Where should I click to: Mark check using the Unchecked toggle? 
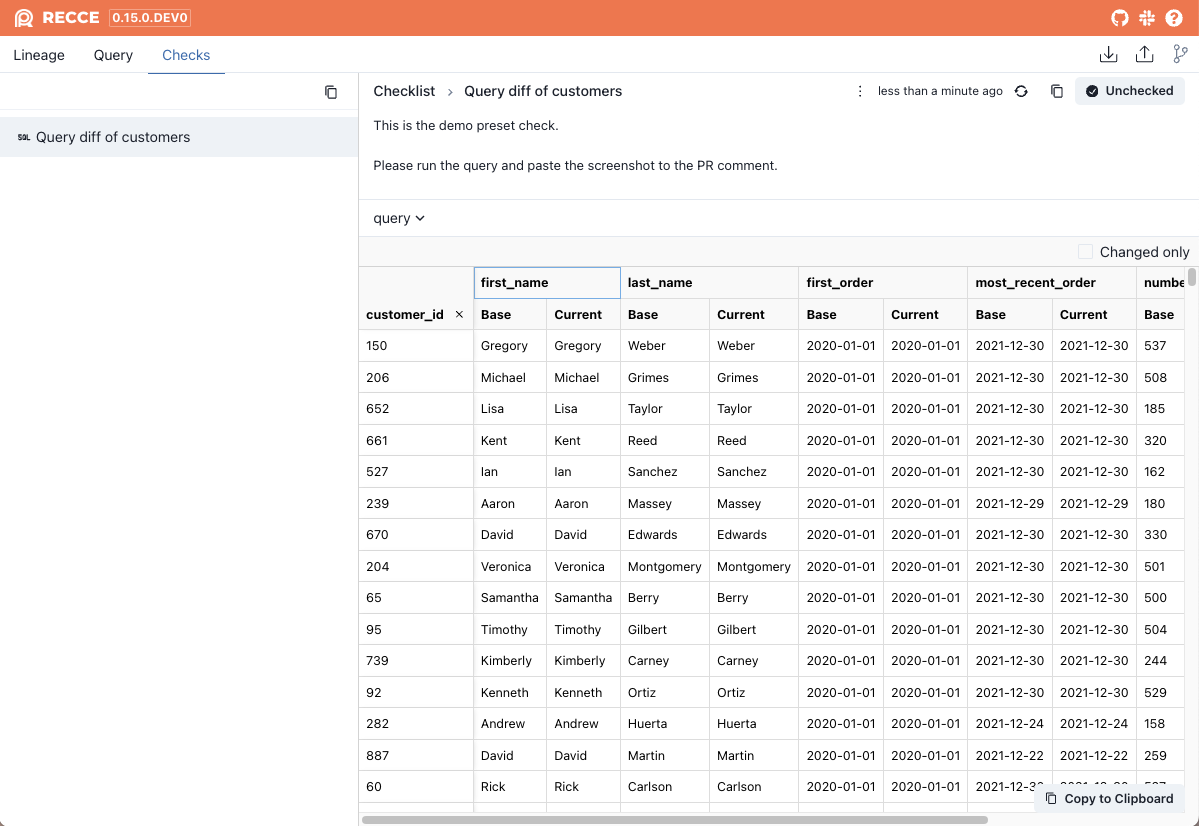point(1130,91)
